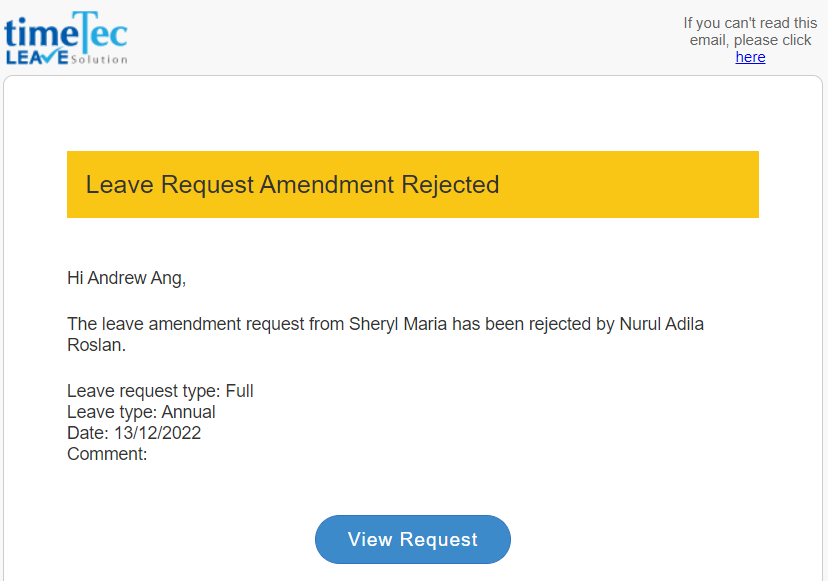Click the Comment field label

107,454
